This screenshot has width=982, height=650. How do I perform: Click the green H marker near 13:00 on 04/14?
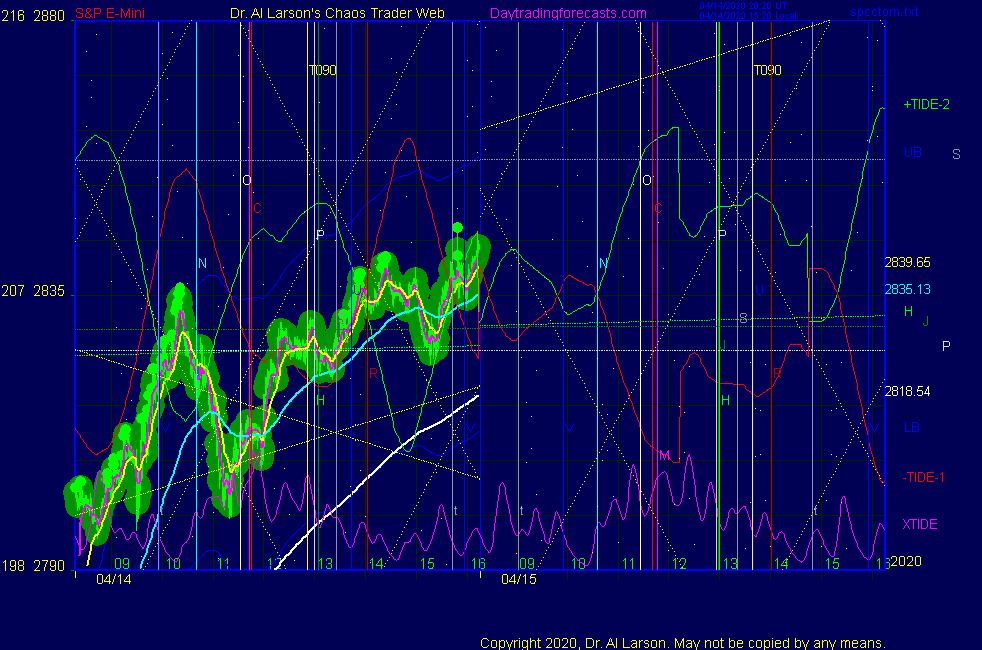tap(321, 400)
